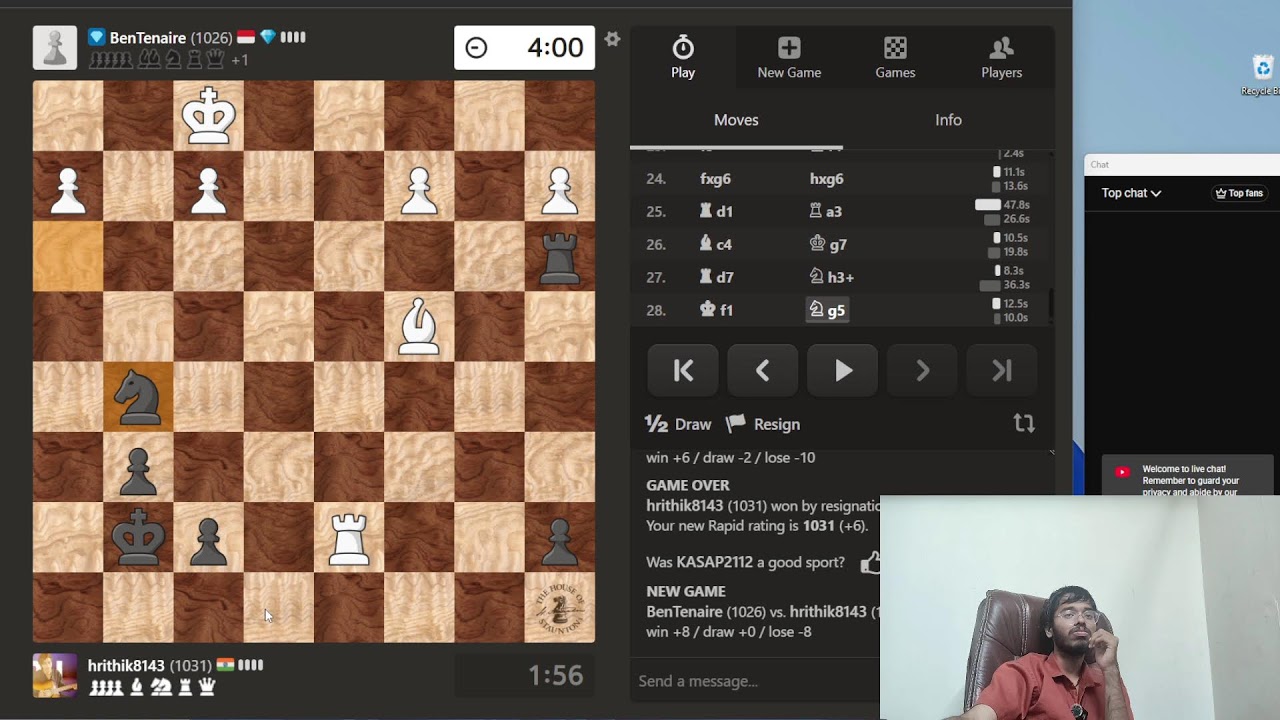Open the Games tab

(895, 57)
